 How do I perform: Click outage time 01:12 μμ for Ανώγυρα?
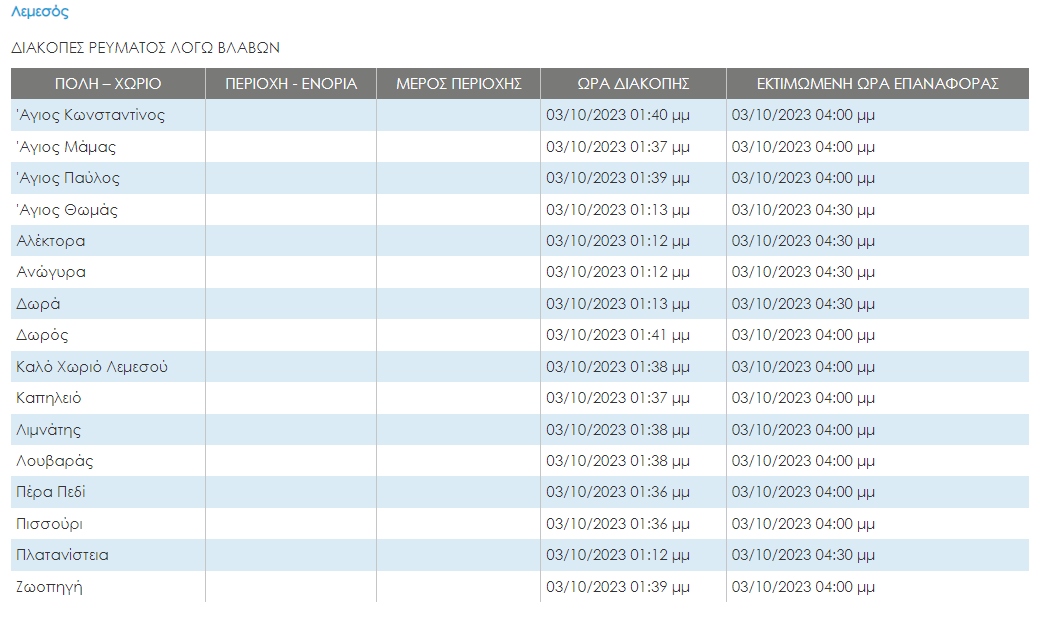pyautogui.click(x=618, y=272)
